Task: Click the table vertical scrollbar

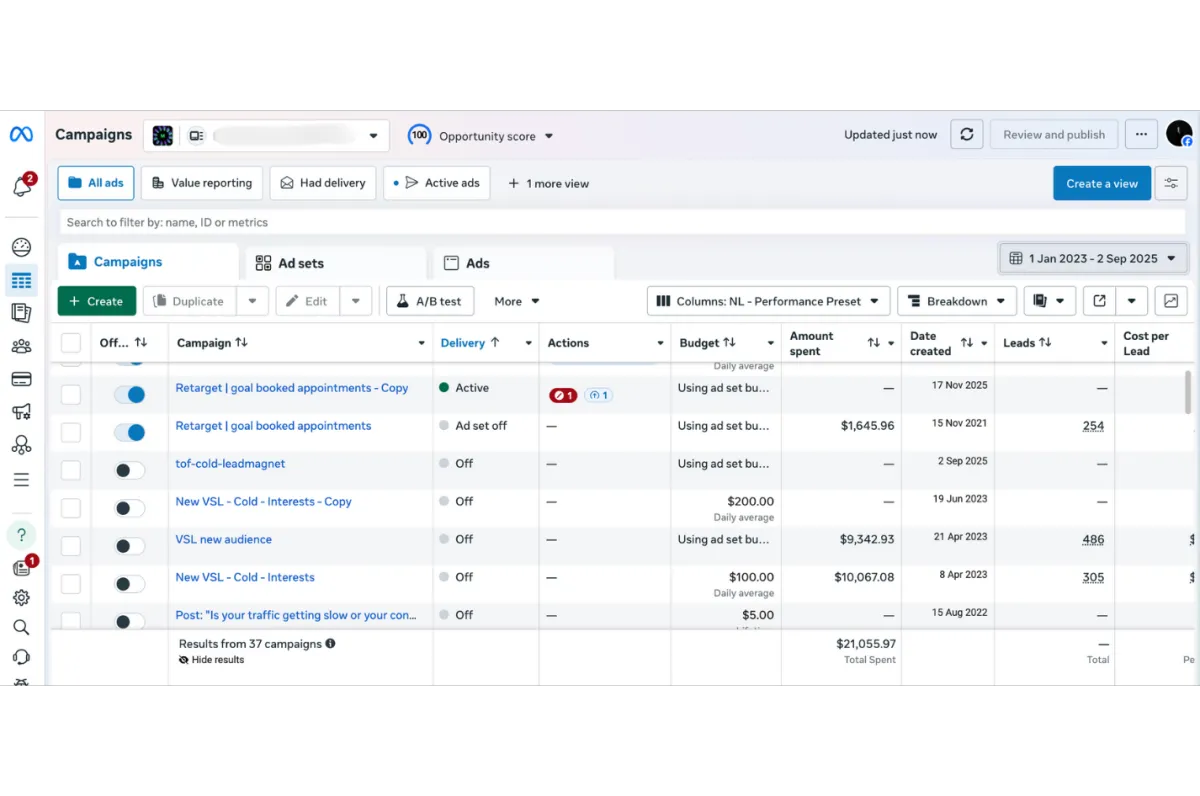Action: tap(1188, 391)
